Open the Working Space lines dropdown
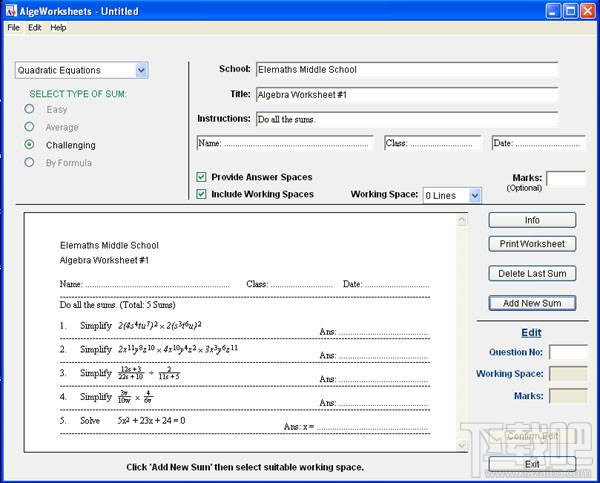600x483 pixels. 475,195
